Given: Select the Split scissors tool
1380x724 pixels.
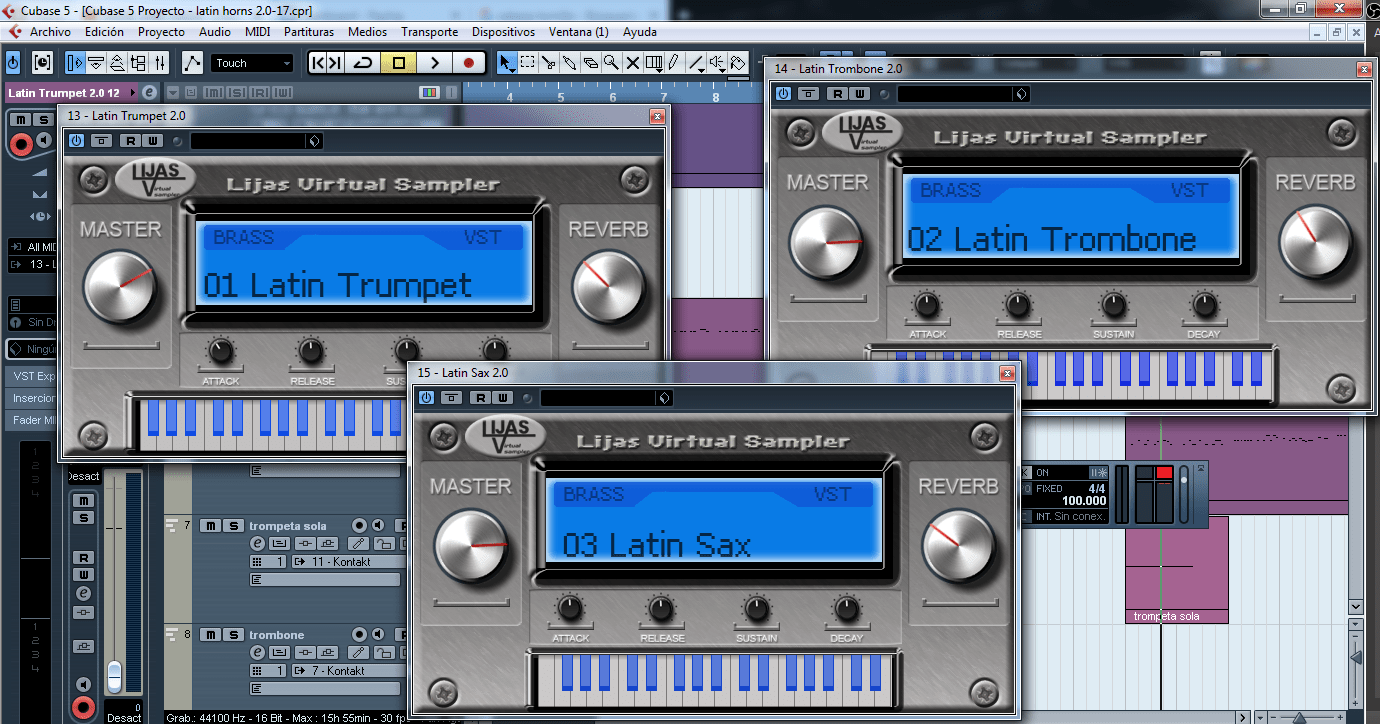Looking at the screenshot, I should coord(549,62).
